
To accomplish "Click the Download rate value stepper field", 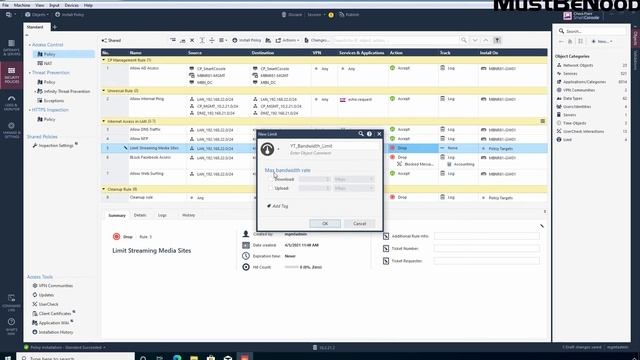I will tap(314, 179).
